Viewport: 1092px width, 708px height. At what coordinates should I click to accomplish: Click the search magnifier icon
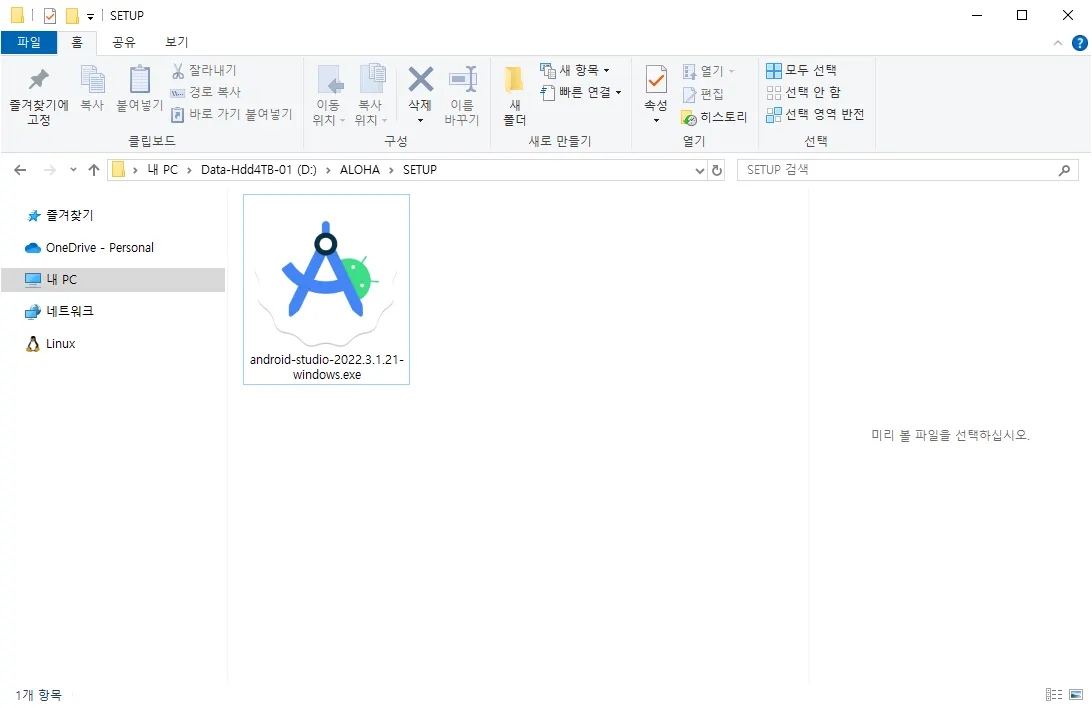click(1064, 170)
